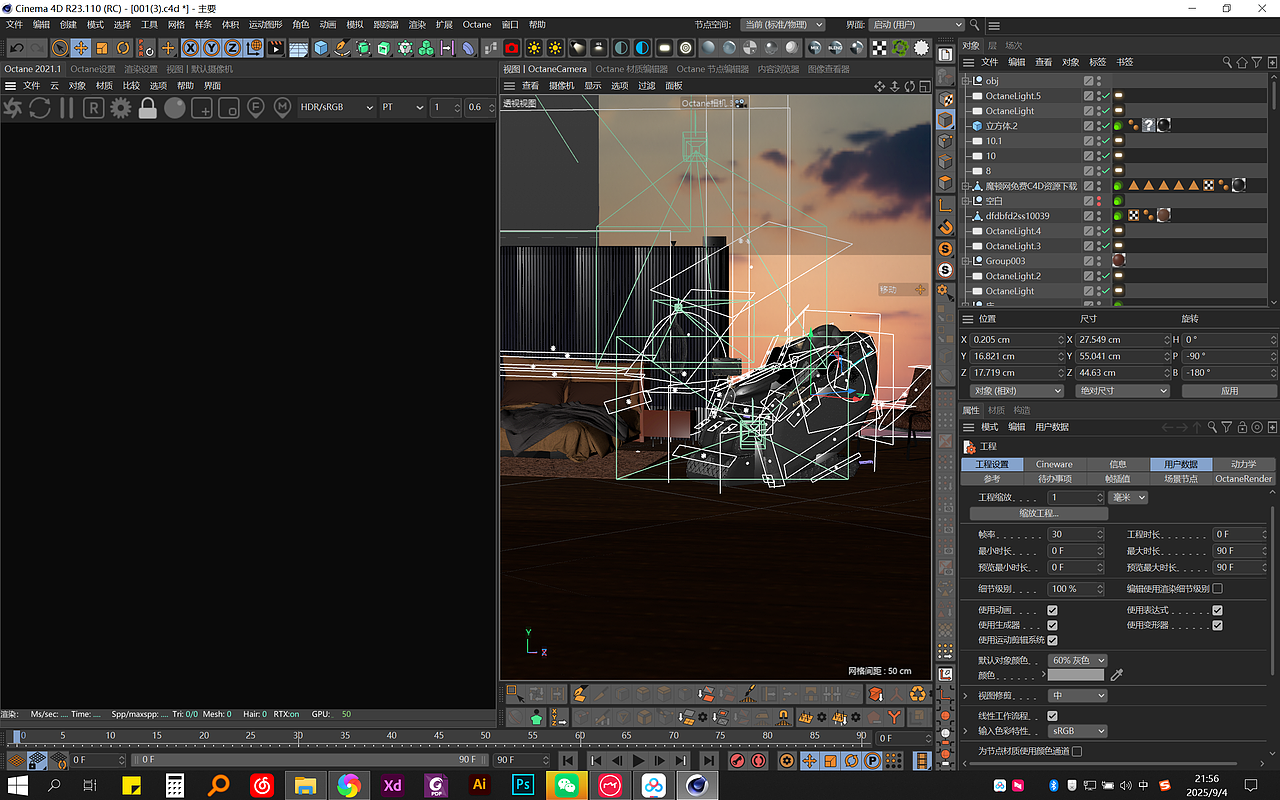This screenshot has width=1280, height=800.
Task: Click the green Octane scatter ring icon
Action: tap(900, 47)
